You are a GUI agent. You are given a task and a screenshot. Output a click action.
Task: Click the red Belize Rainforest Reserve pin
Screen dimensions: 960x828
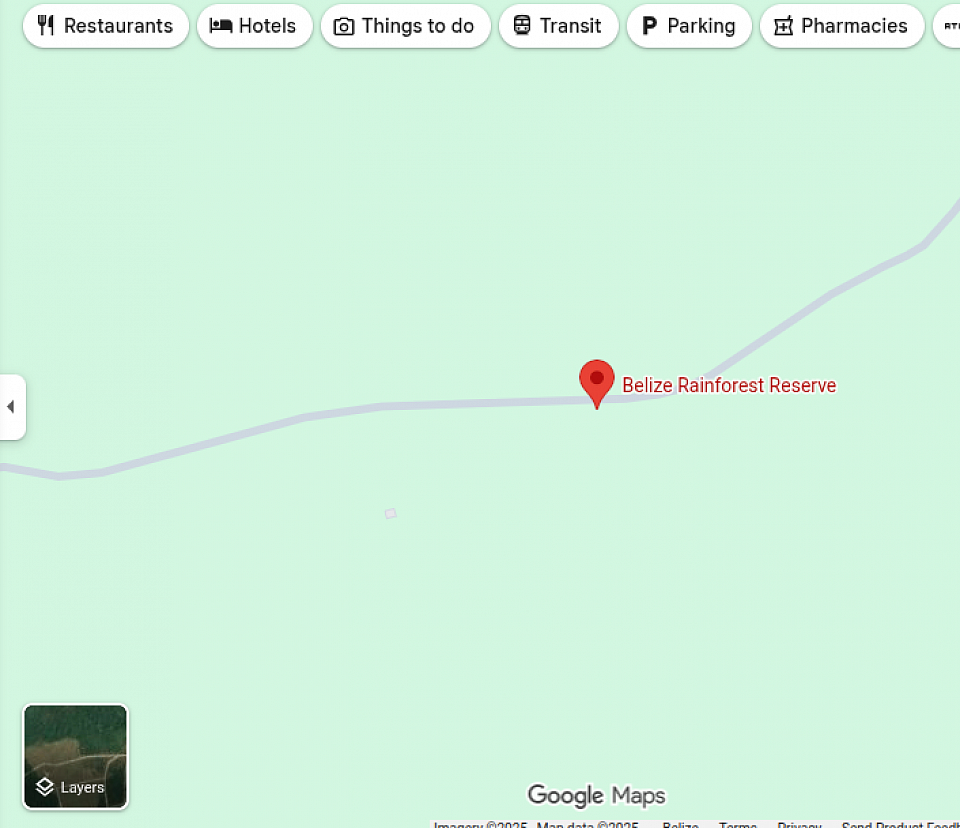coord(596,383)
